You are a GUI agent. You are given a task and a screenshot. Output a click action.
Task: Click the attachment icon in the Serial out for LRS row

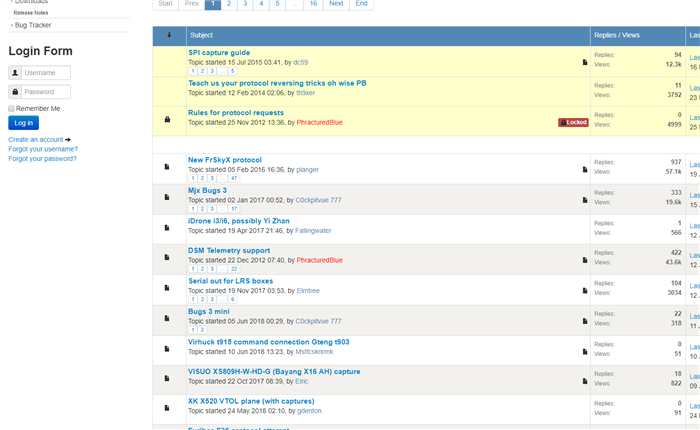click(585, 291)
